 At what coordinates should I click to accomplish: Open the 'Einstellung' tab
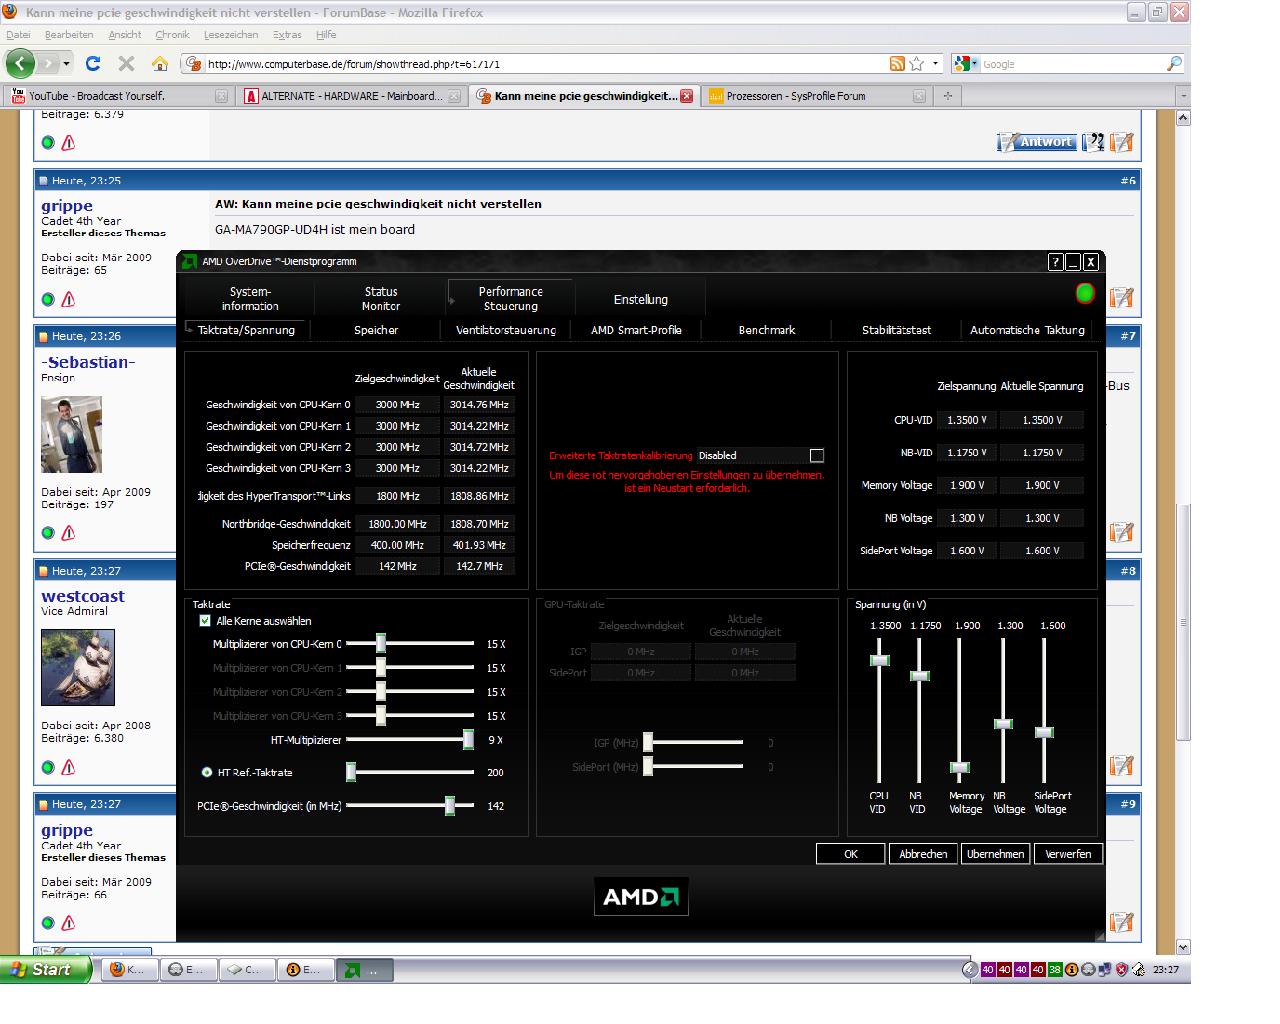point(641,299)
